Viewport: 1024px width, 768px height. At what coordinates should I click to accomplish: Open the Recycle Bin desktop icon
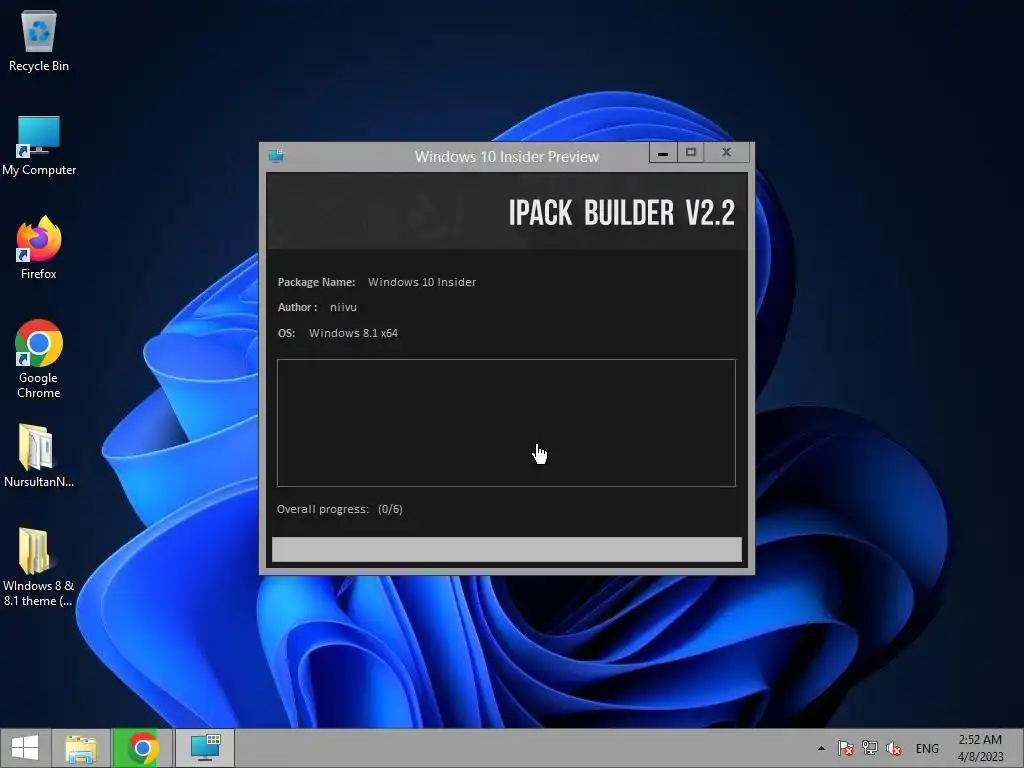[39, 41]
